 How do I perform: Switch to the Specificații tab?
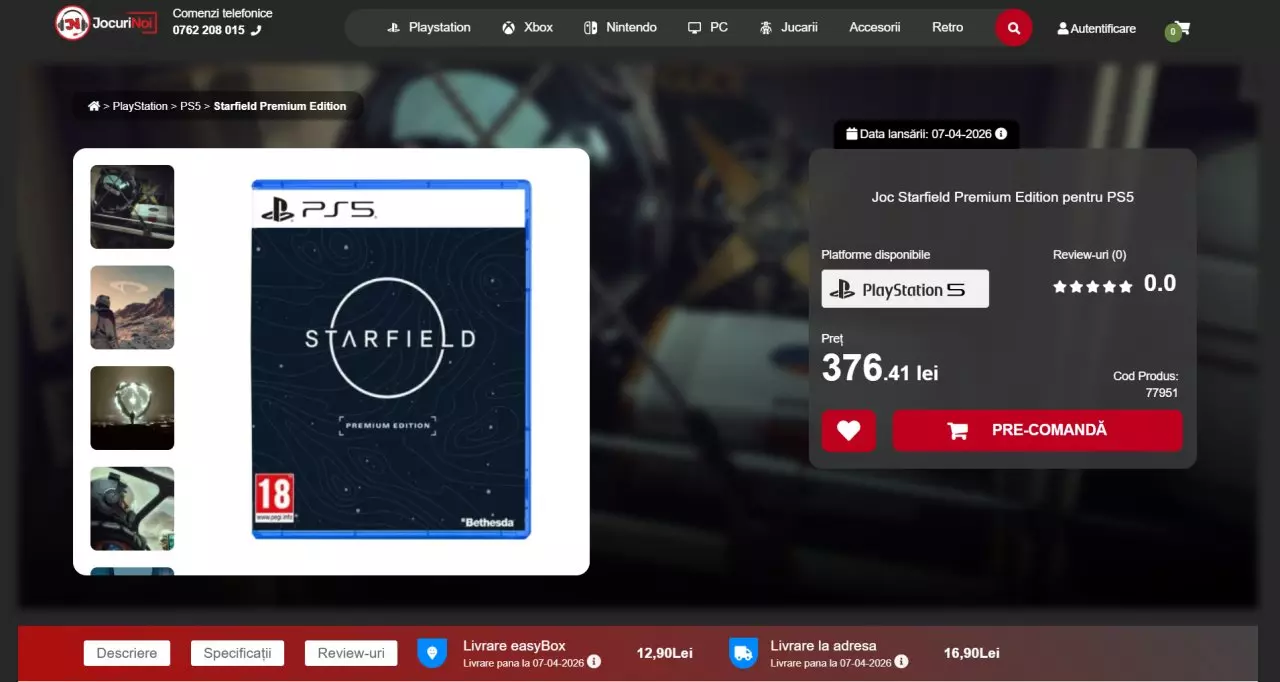click(238, 653)
